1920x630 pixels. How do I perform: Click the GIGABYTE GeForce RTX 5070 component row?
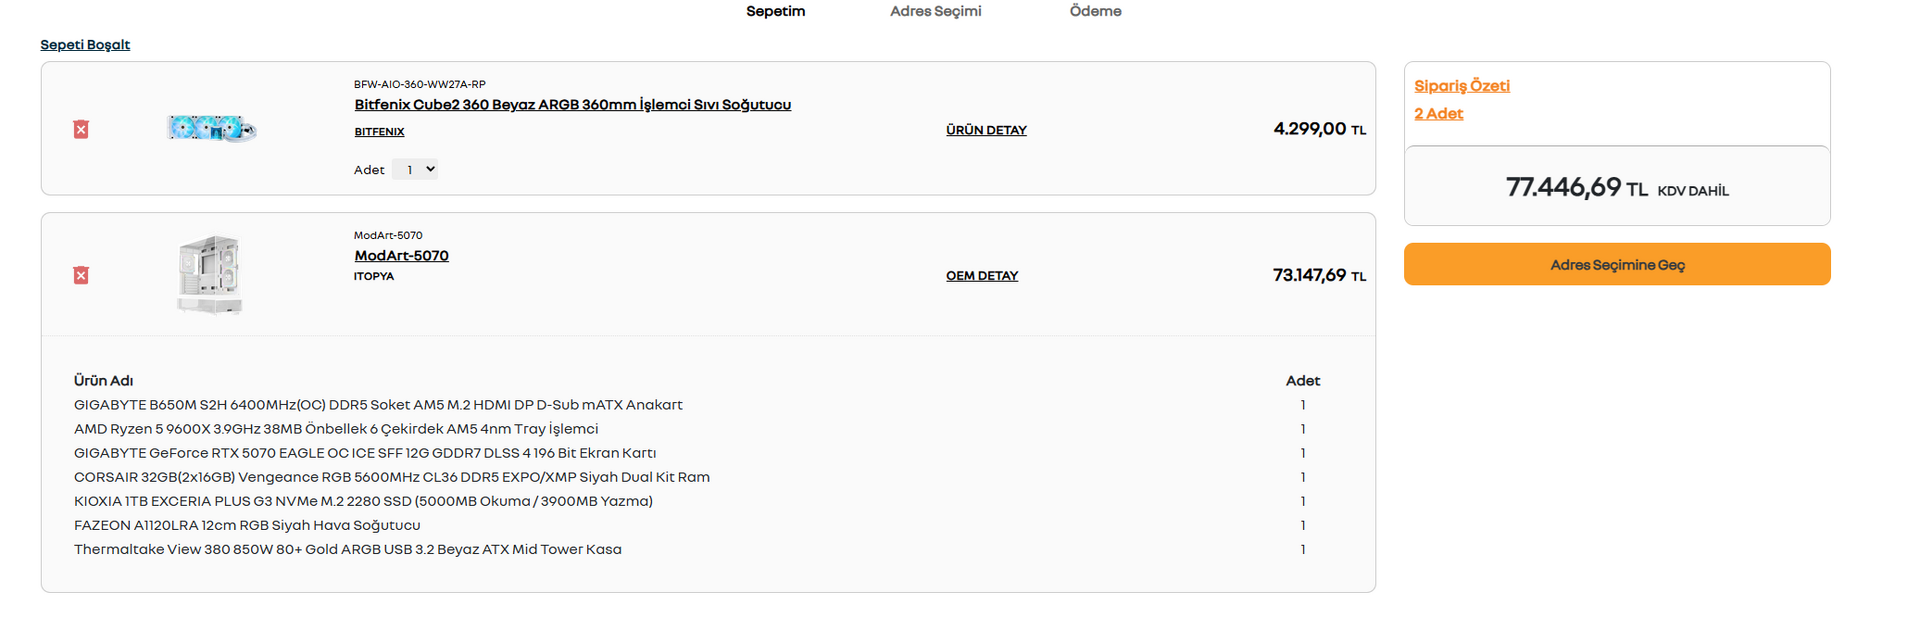pyautogui.click(x=365, y=453)
